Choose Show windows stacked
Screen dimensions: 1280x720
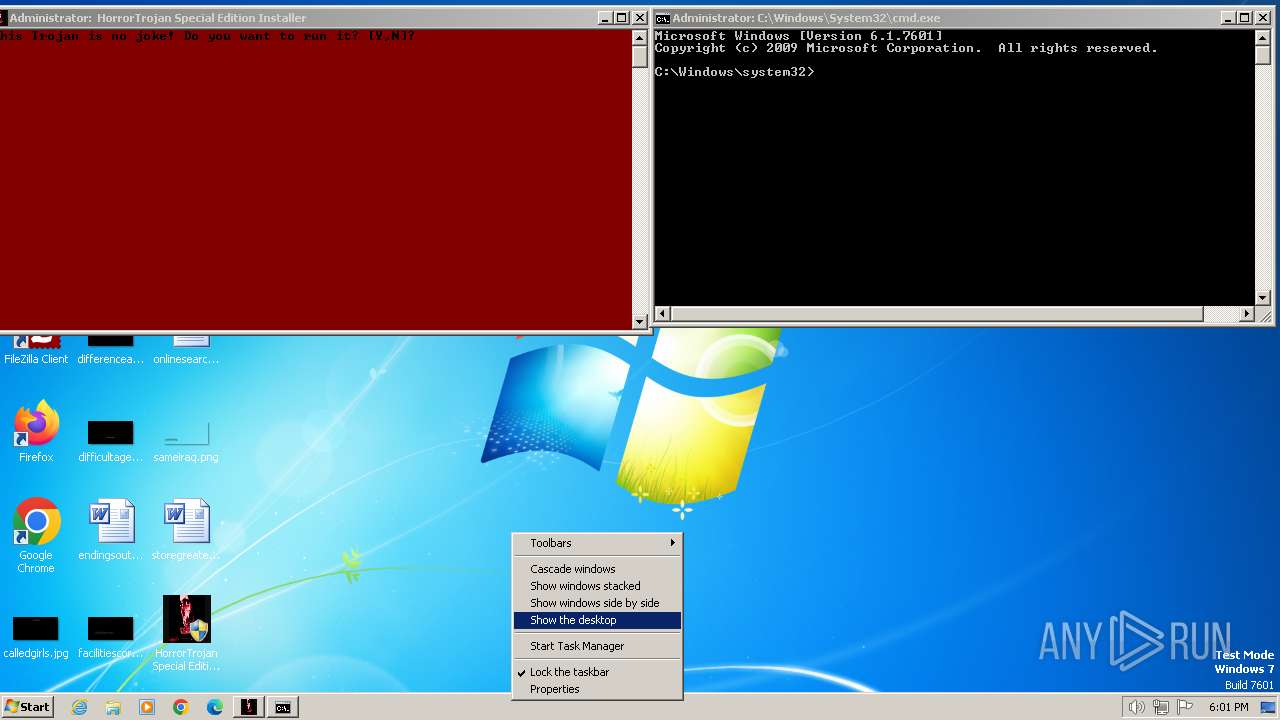coord(597,586)
